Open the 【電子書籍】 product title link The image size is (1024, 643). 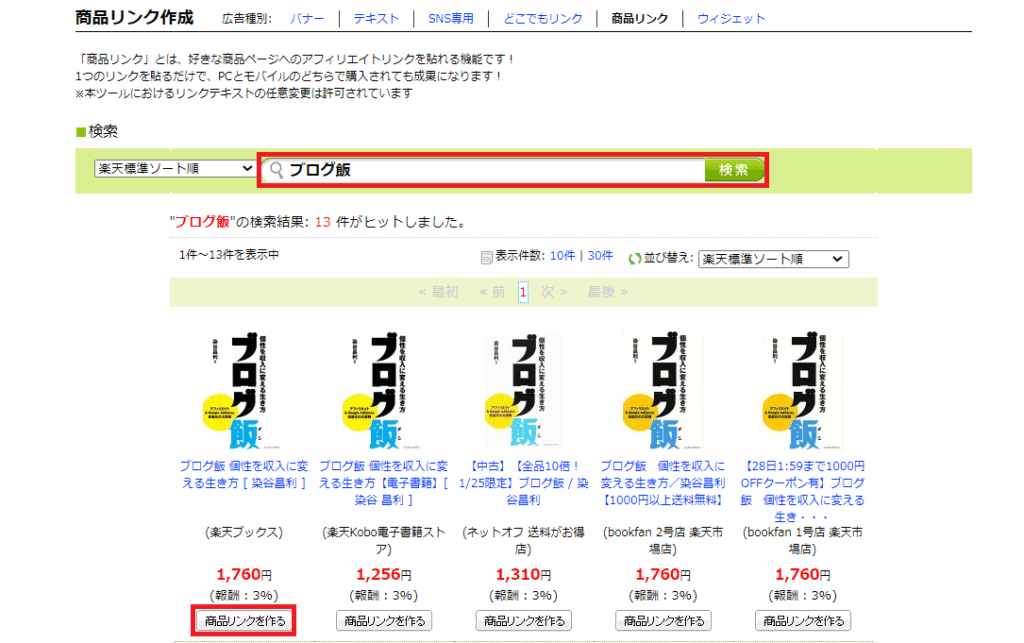pyautogui.click(x=383, y=483)
